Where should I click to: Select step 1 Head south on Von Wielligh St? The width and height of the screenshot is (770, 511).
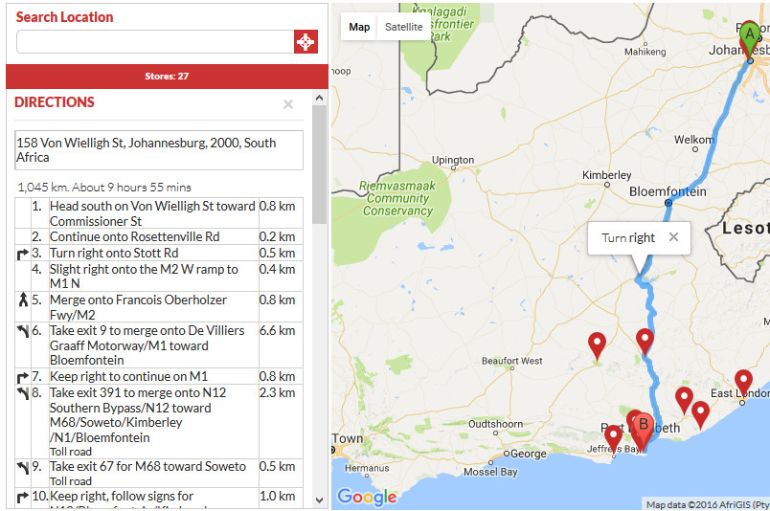[x=159, y=213]
